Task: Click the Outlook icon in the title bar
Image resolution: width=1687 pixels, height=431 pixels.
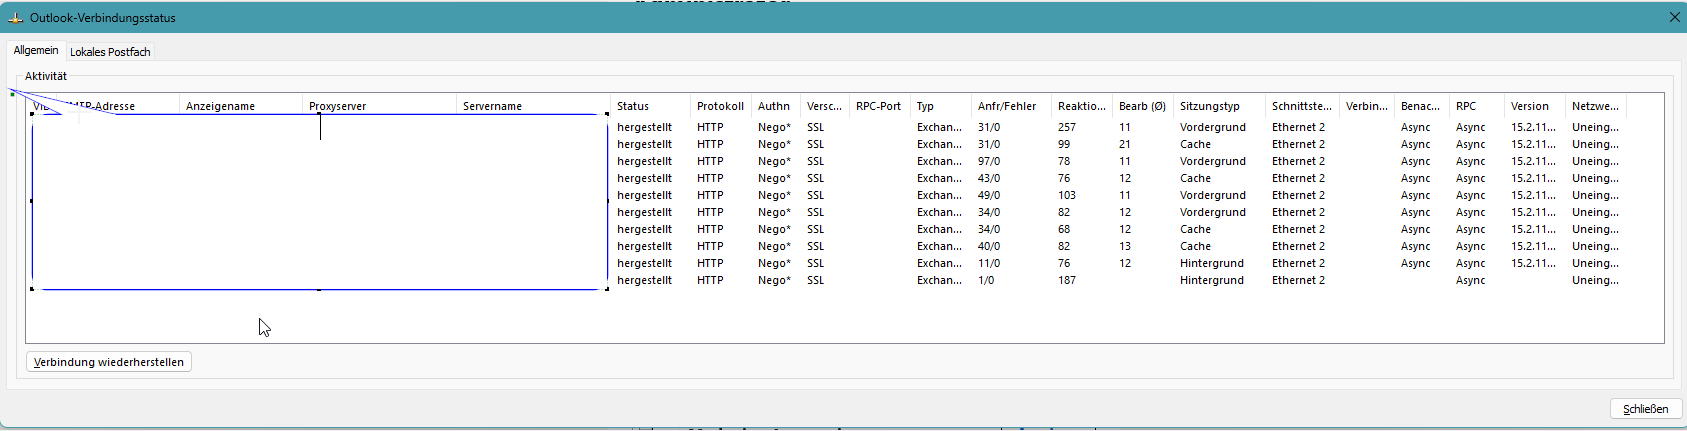Action: [16, 18]
